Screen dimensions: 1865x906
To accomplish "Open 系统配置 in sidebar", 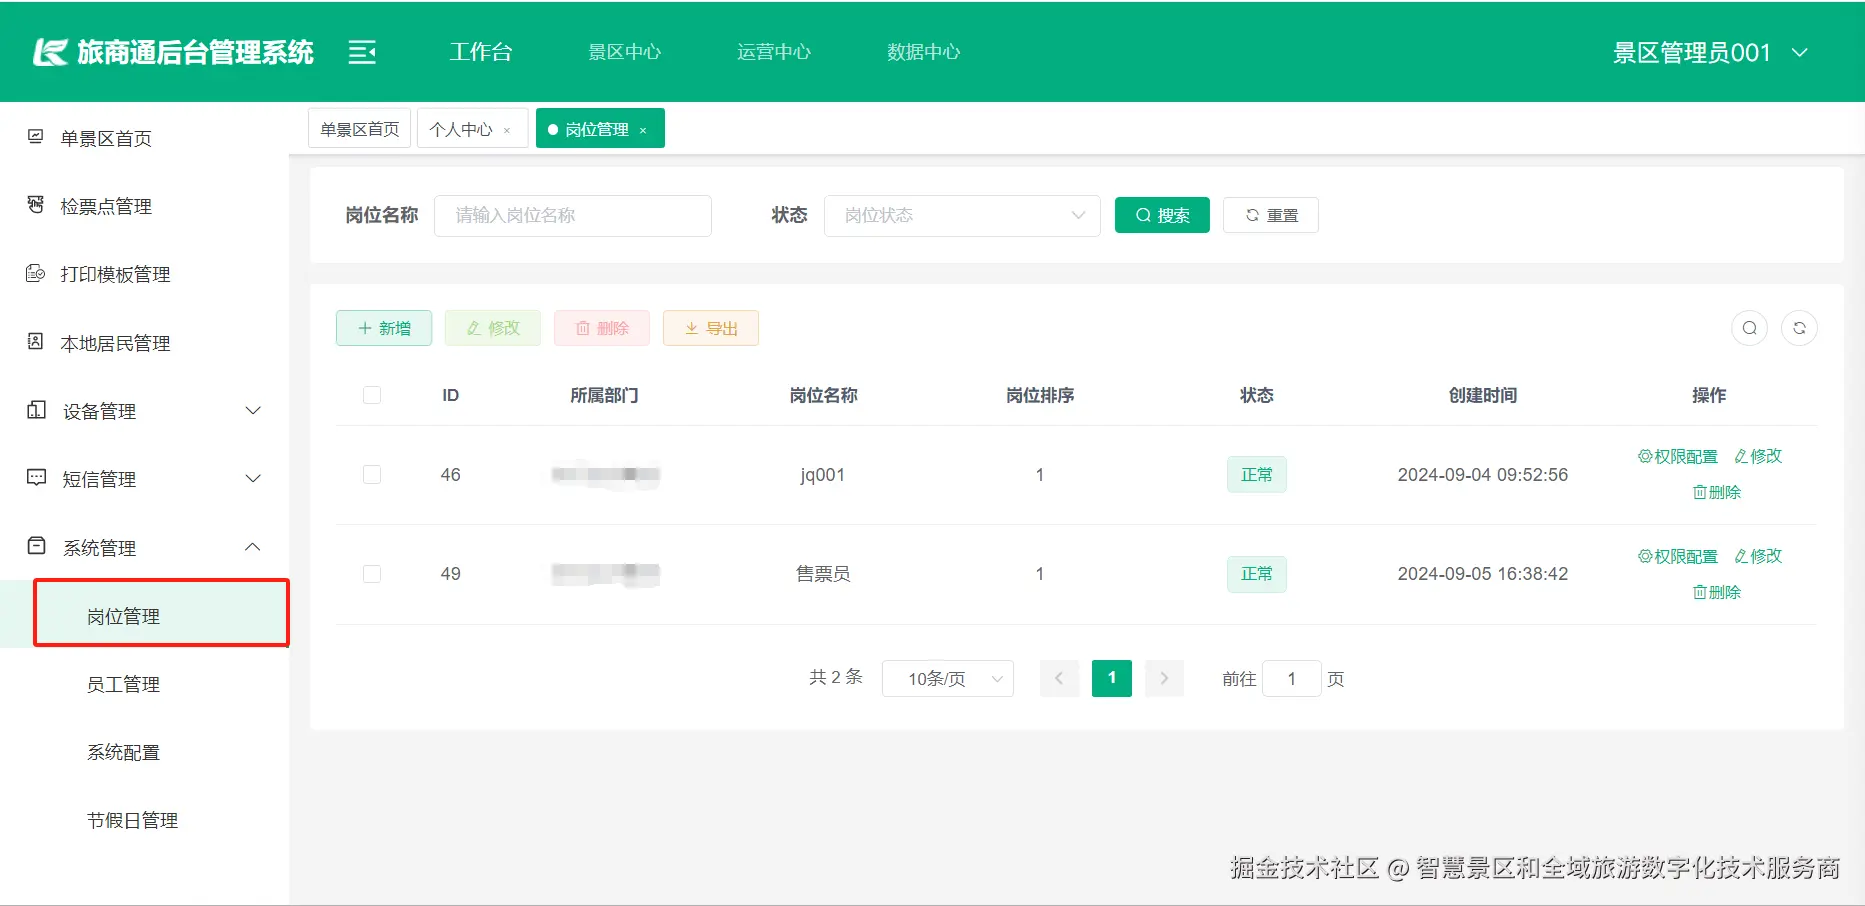I will coord(124,752).
